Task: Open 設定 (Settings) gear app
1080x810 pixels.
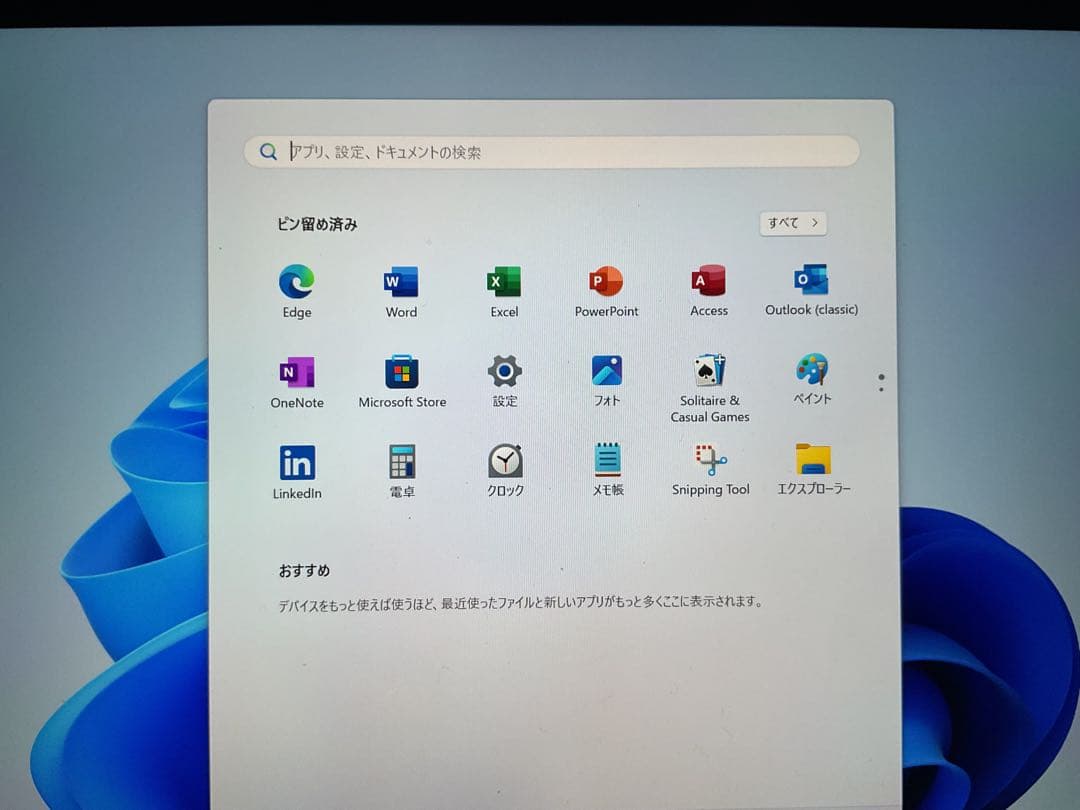Action: 504,381
